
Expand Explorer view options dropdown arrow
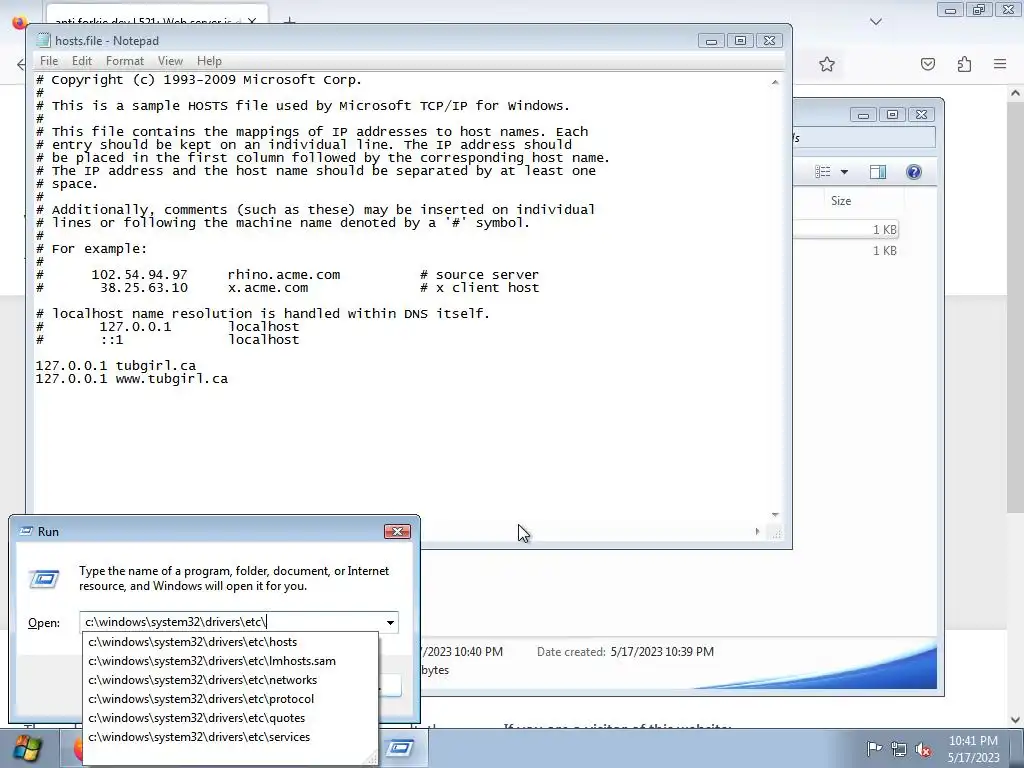tap(844, 172)
